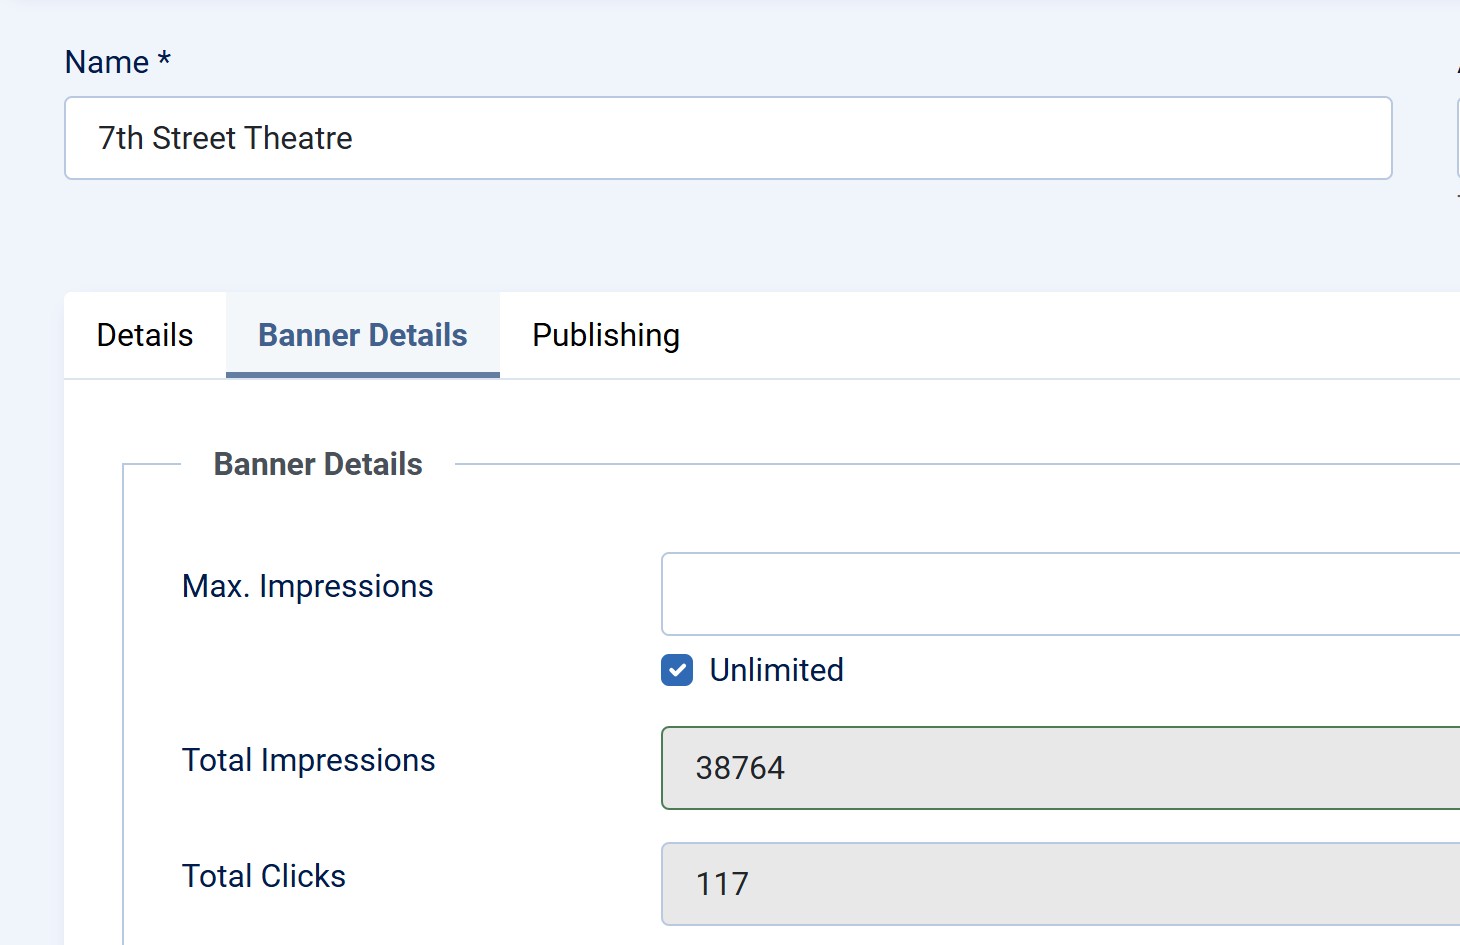Switch to the Details tab
This screenshot has width=1460, height=945.
click(145, 335)
